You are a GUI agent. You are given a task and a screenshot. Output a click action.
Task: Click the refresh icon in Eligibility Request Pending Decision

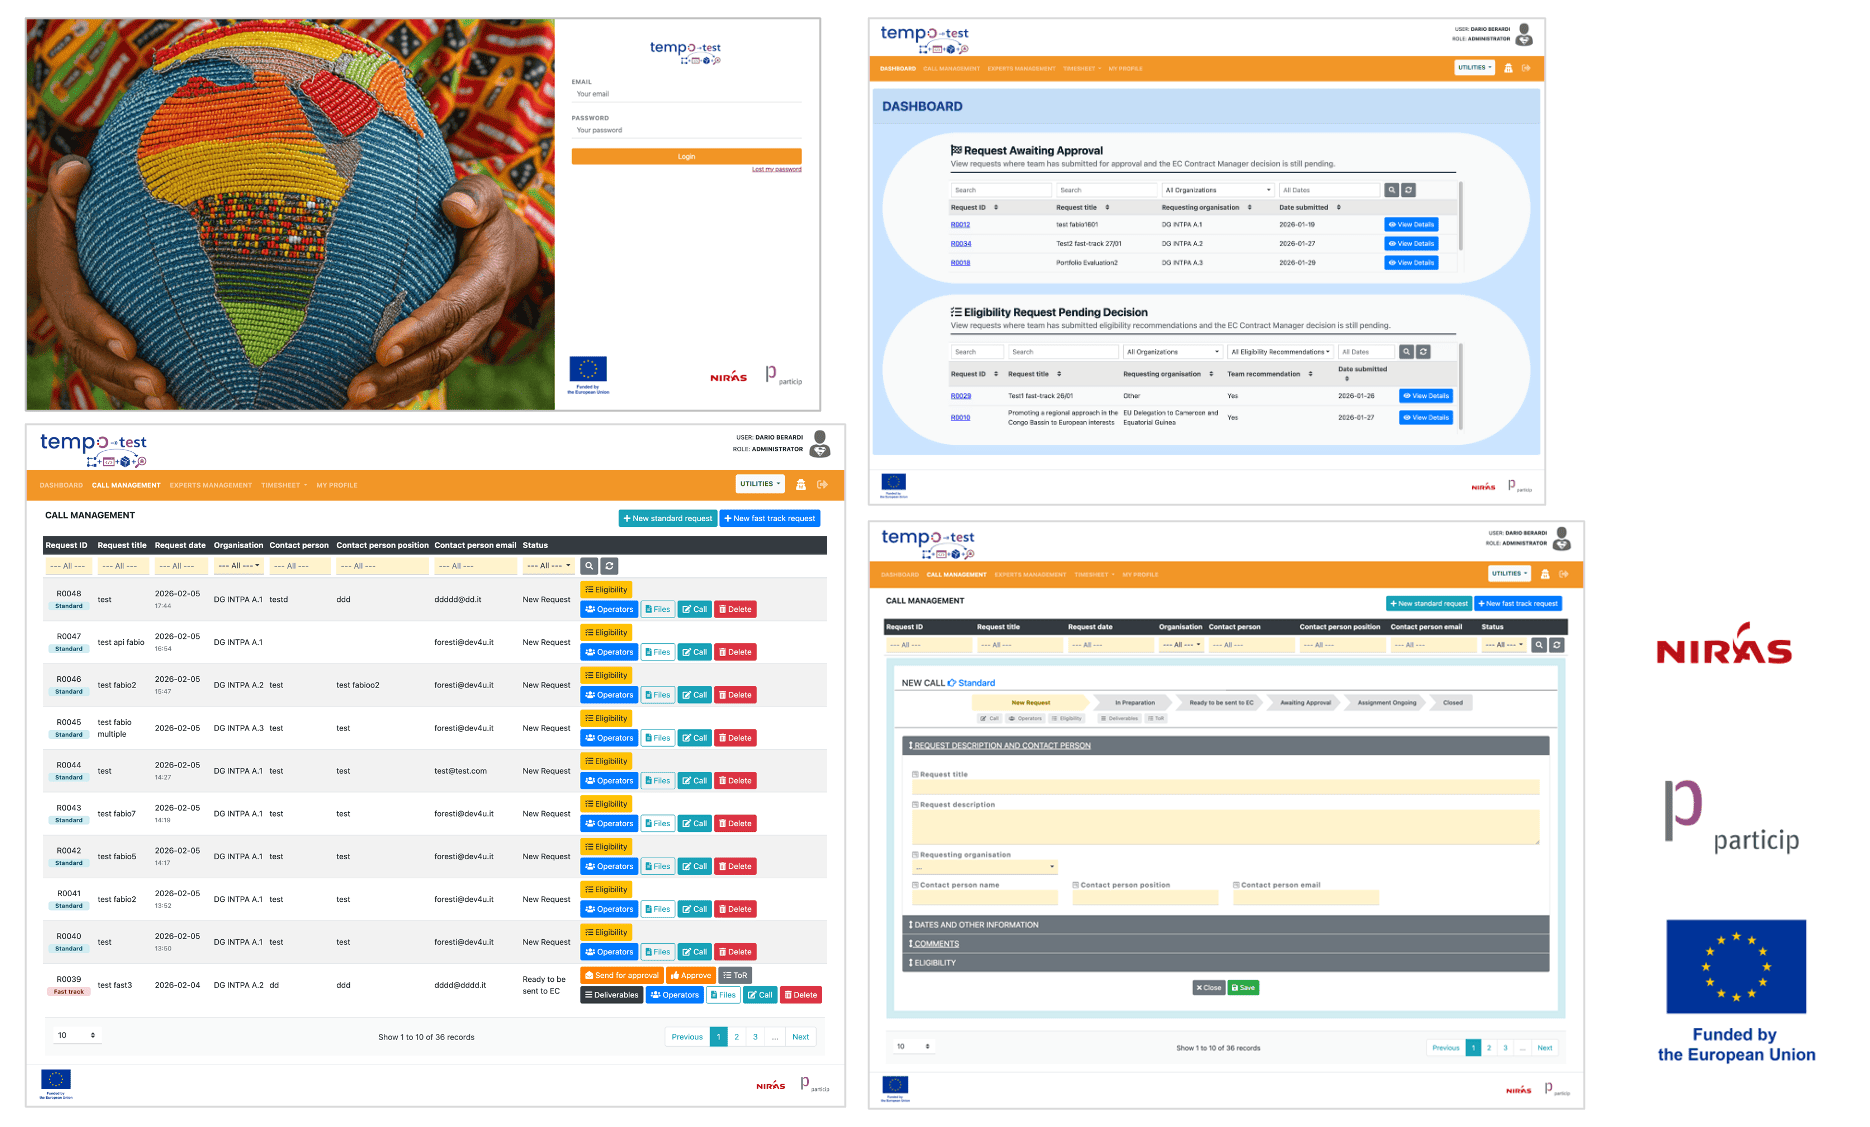click(1423, 351)
